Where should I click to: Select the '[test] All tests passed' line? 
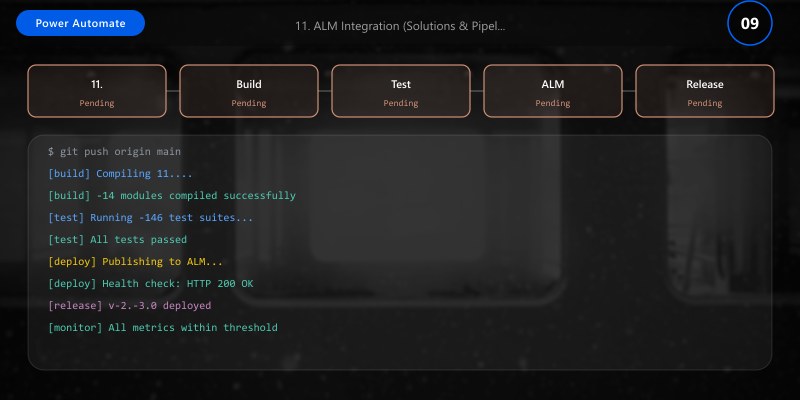pyautogui.click(x=117, y=239)
